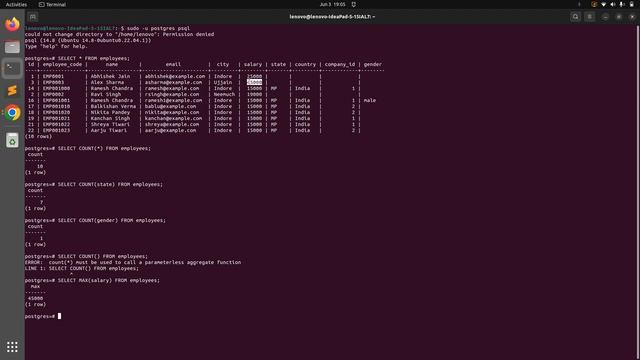Click the gender value 'male'
This screenshot has width=640, height=360.
[x=370, y=100]
